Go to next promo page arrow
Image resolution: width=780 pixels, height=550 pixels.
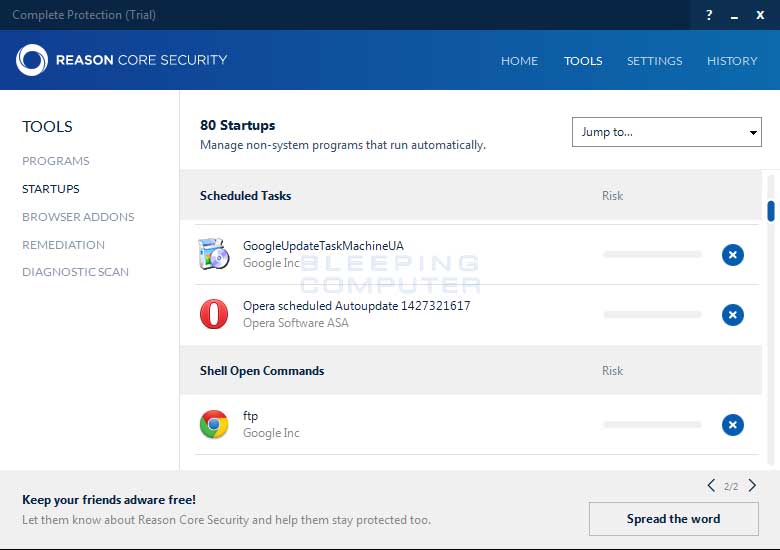(x=752, y=486)
